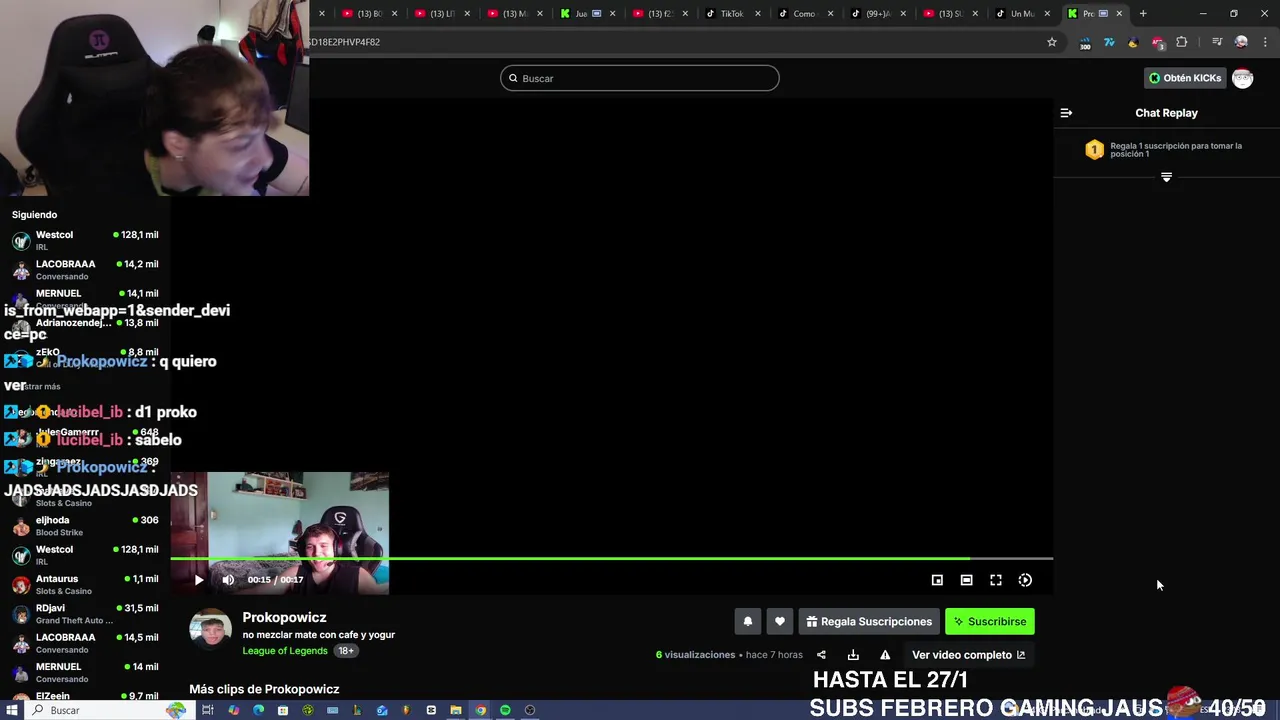Switch to the Jue Kick tab
Viewport: 1280px width, 720px height.
[587, 13]
